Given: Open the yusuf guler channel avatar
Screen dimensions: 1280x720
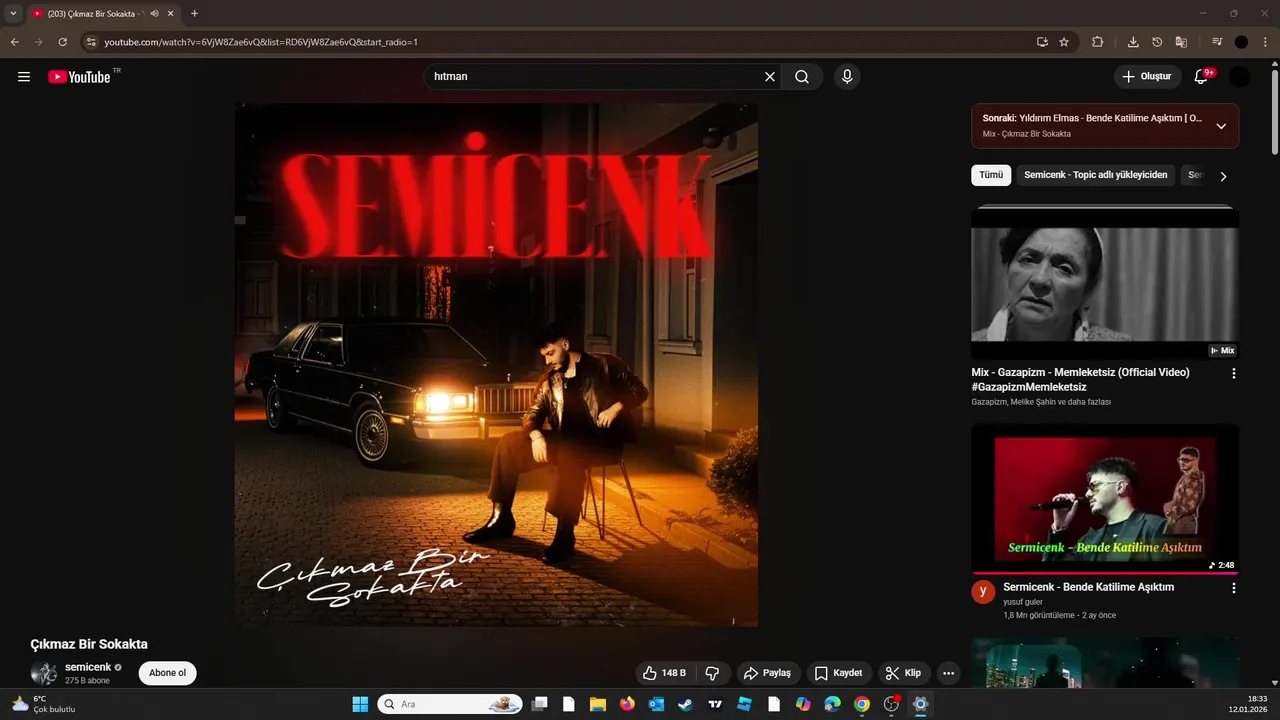Looking at the screenshot, I should tap(983, 591).
